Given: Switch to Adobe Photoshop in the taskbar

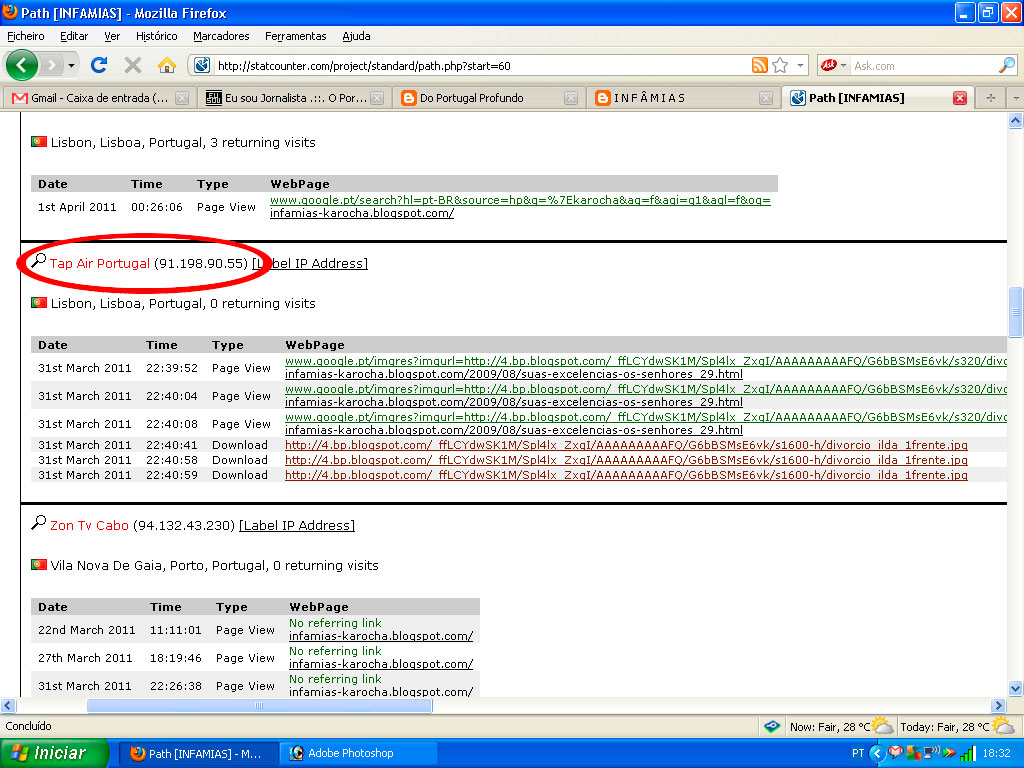Looking at the screenshot, I should coord(358,754).
